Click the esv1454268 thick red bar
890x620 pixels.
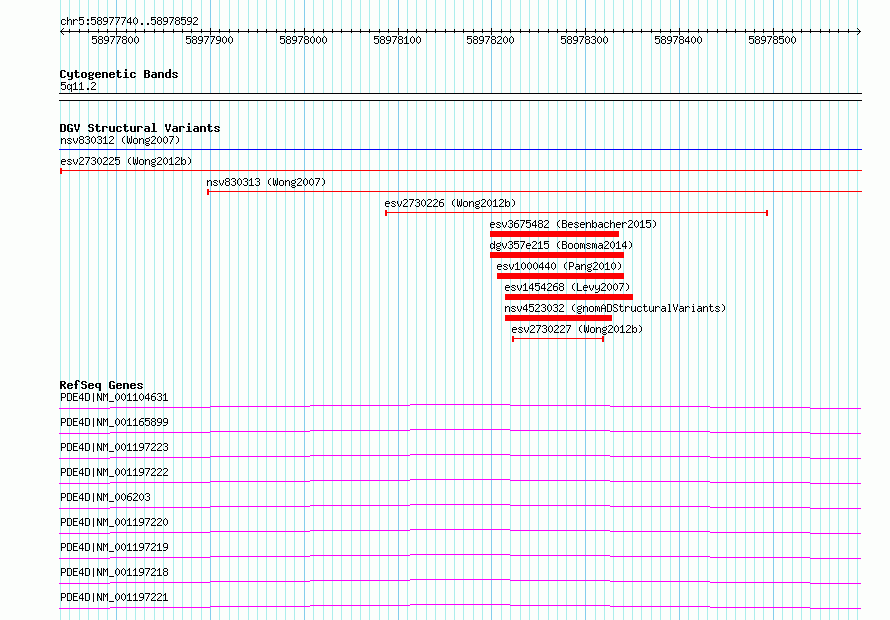point(569,297)
